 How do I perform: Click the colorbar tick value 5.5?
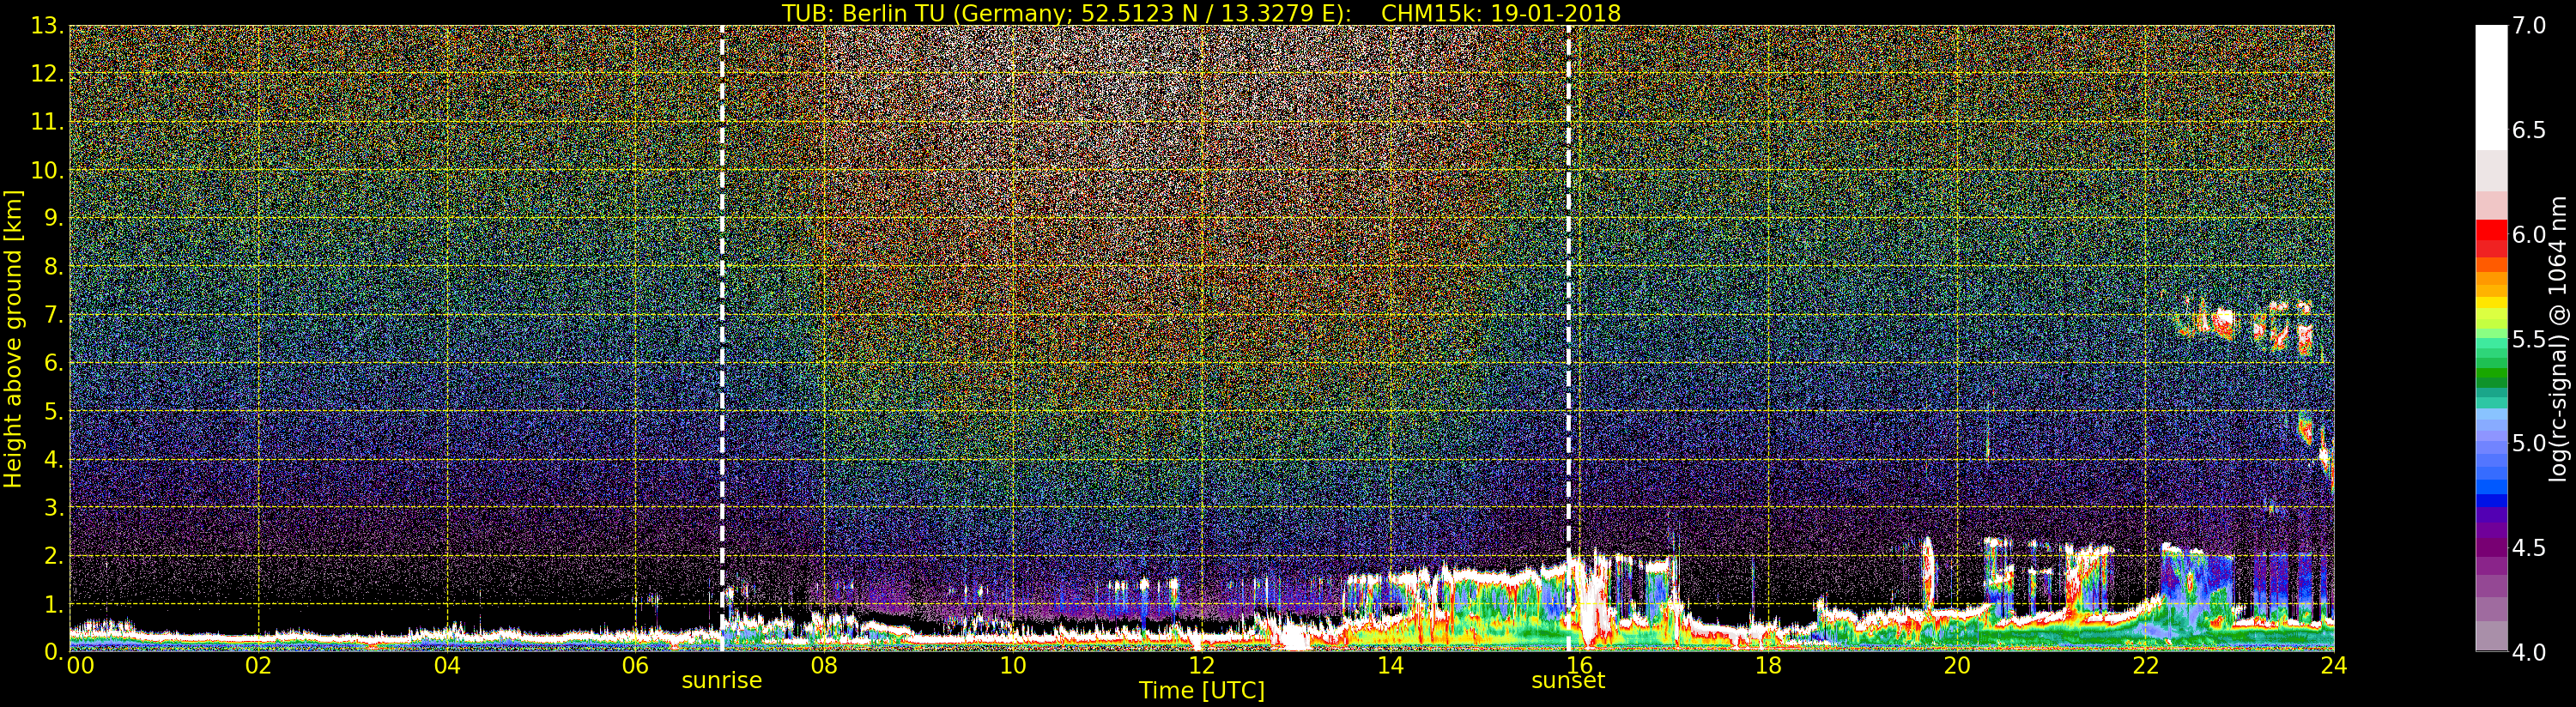coord(2529,339)
